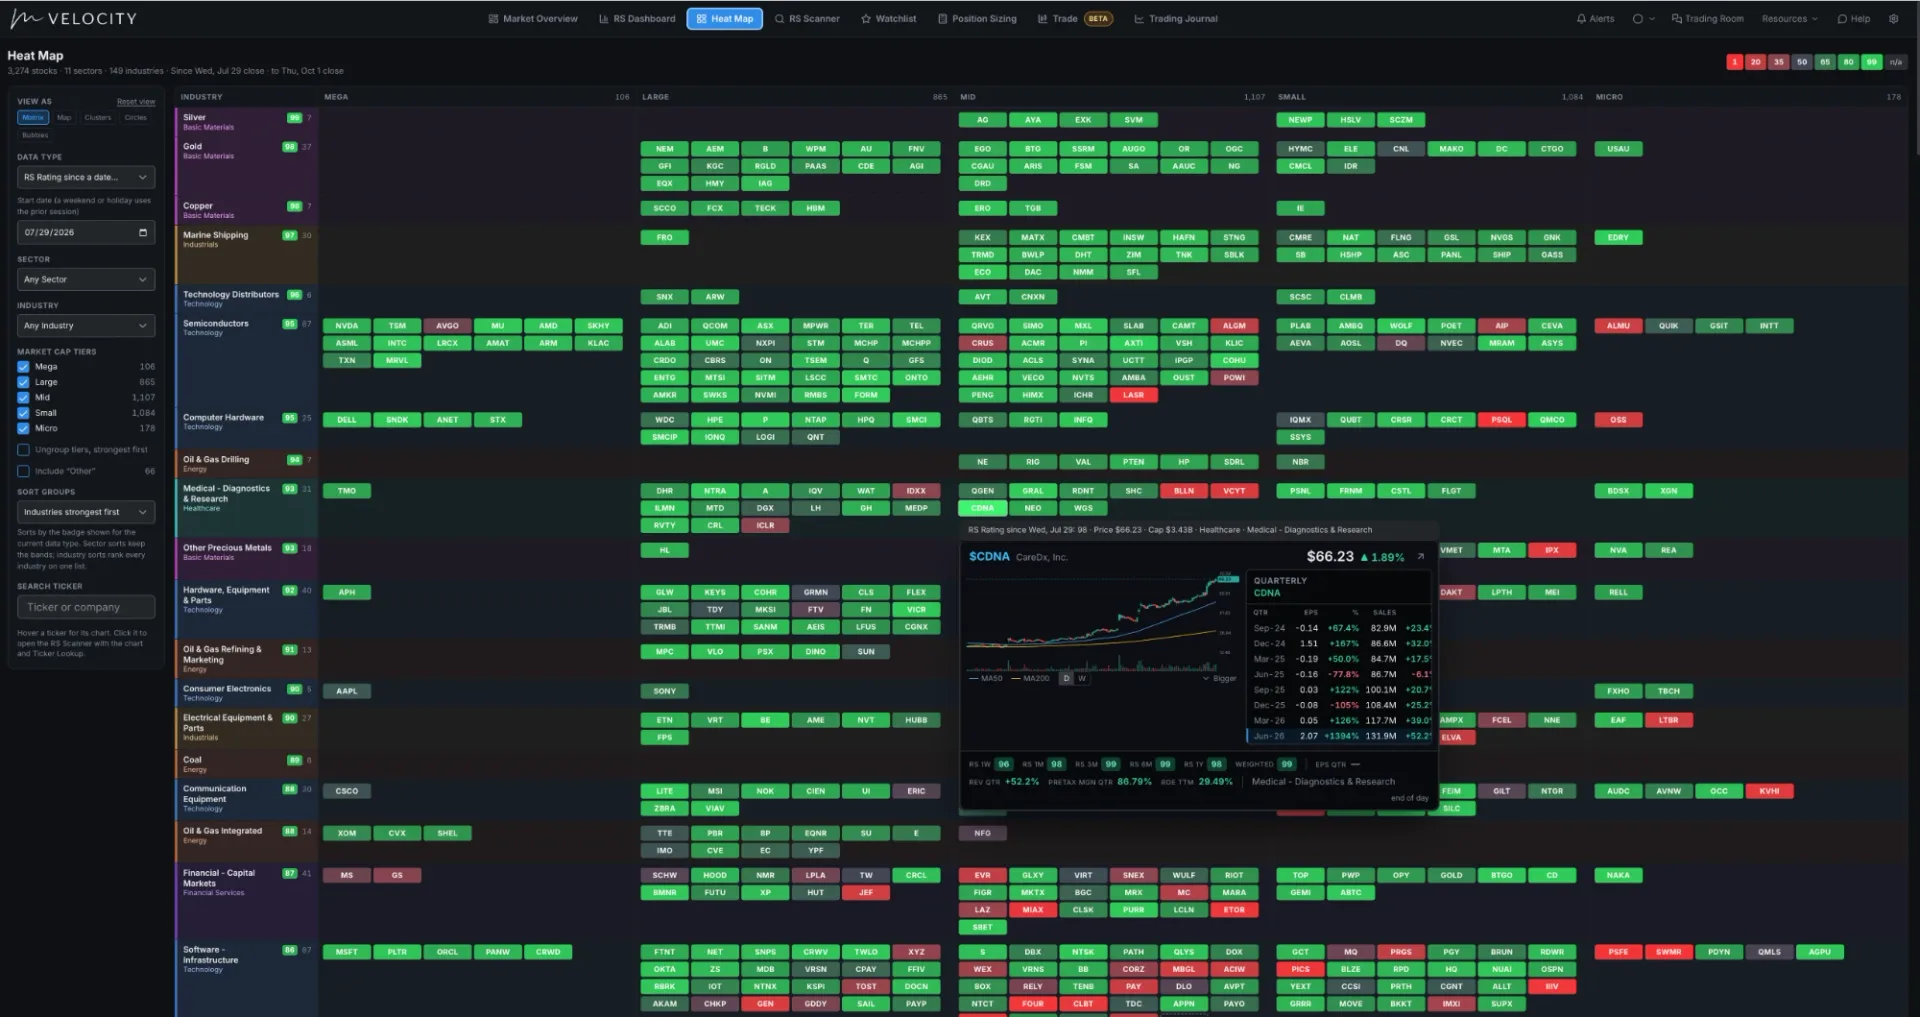Open Sort Groups dropdown
Viewport: 1920px width, 1017px height.
tap(86, 512)
